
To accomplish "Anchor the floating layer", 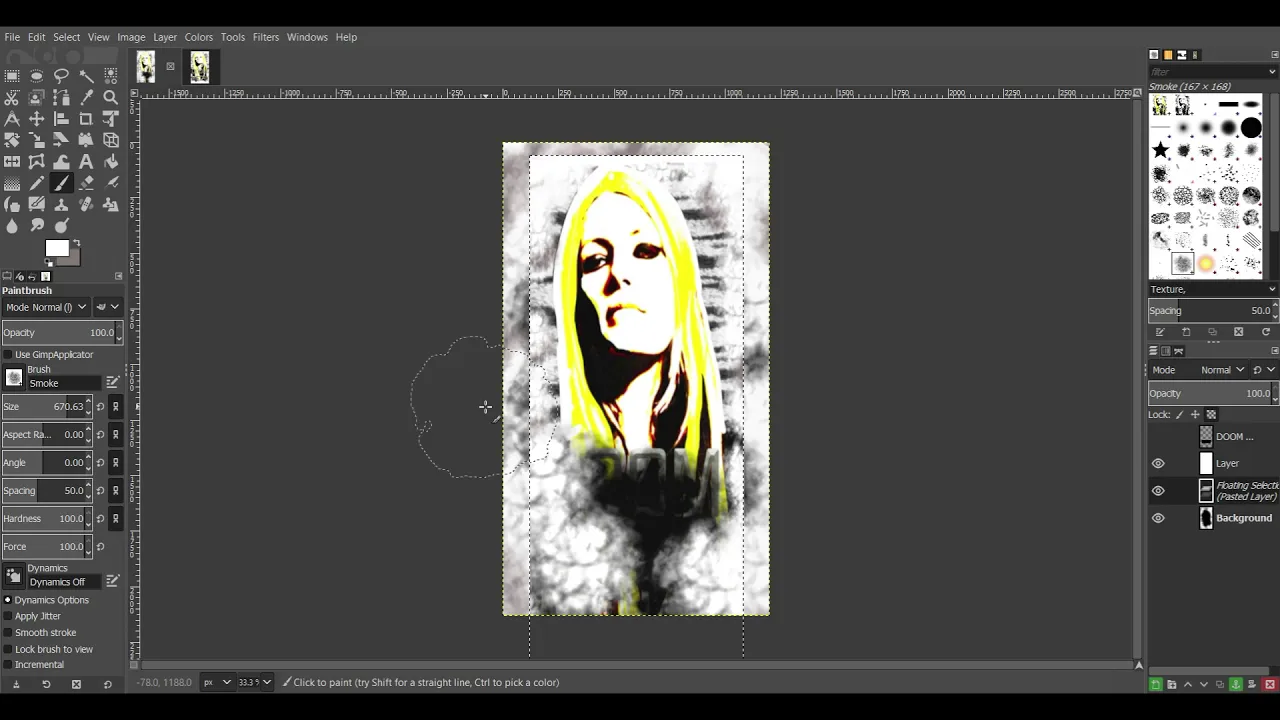I will click(1236, 684).
